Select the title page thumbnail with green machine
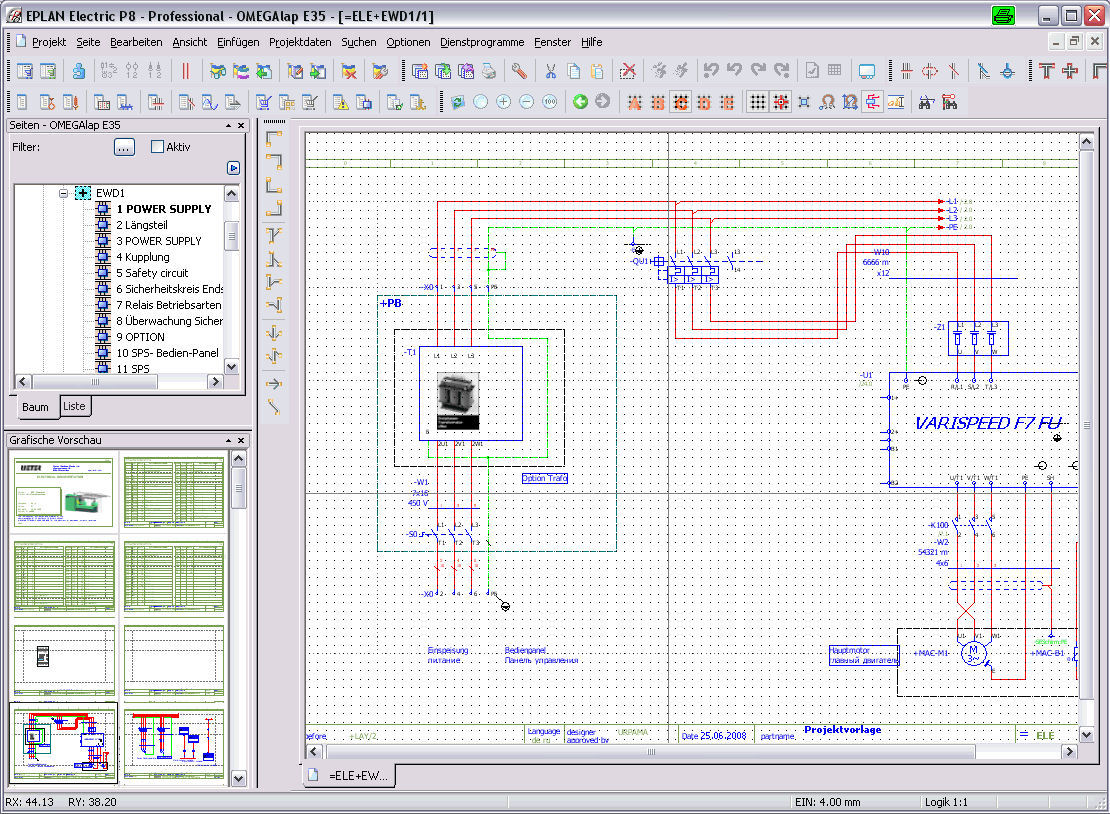The height and width of the screenshot is (814, 1110). [64, 492]
